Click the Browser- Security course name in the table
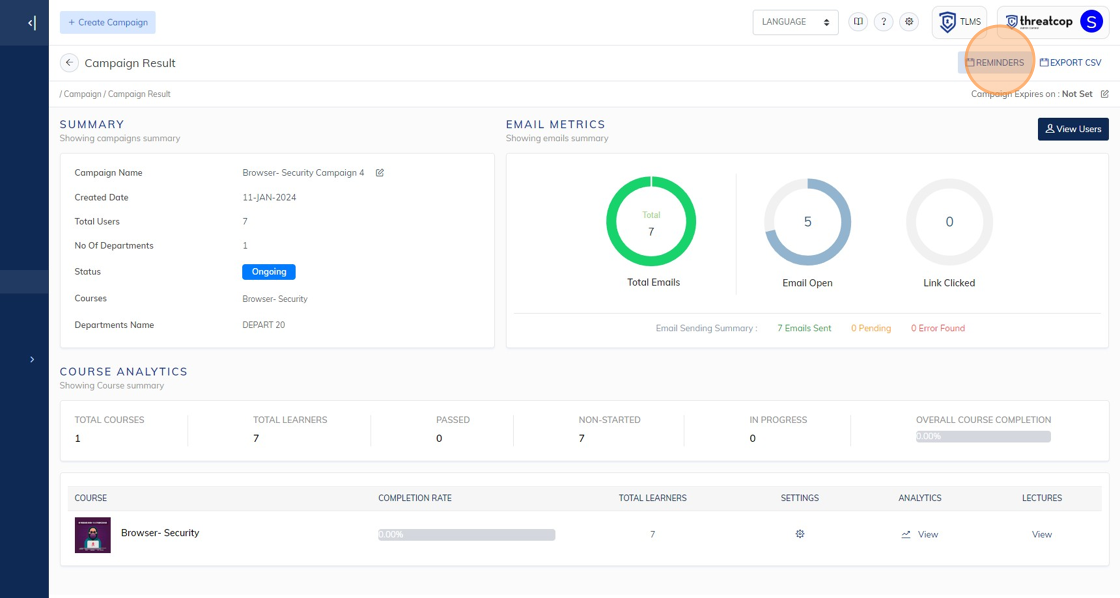1120x598 pixels. pos(160,533)
